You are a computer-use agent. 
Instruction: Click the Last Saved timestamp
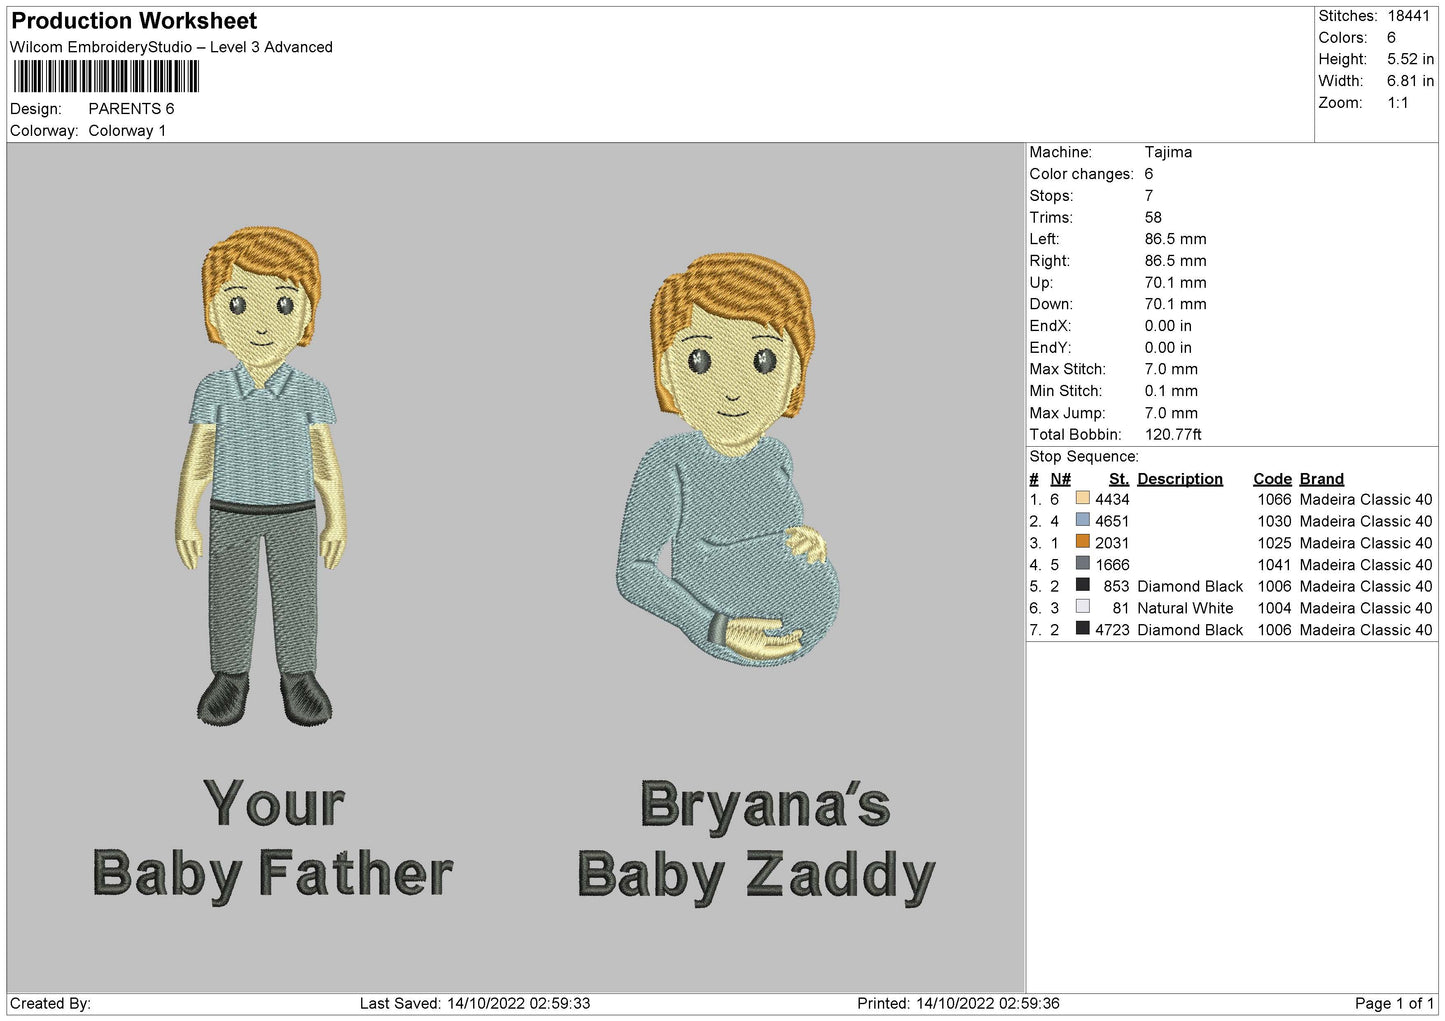(x=475, y=1003)
